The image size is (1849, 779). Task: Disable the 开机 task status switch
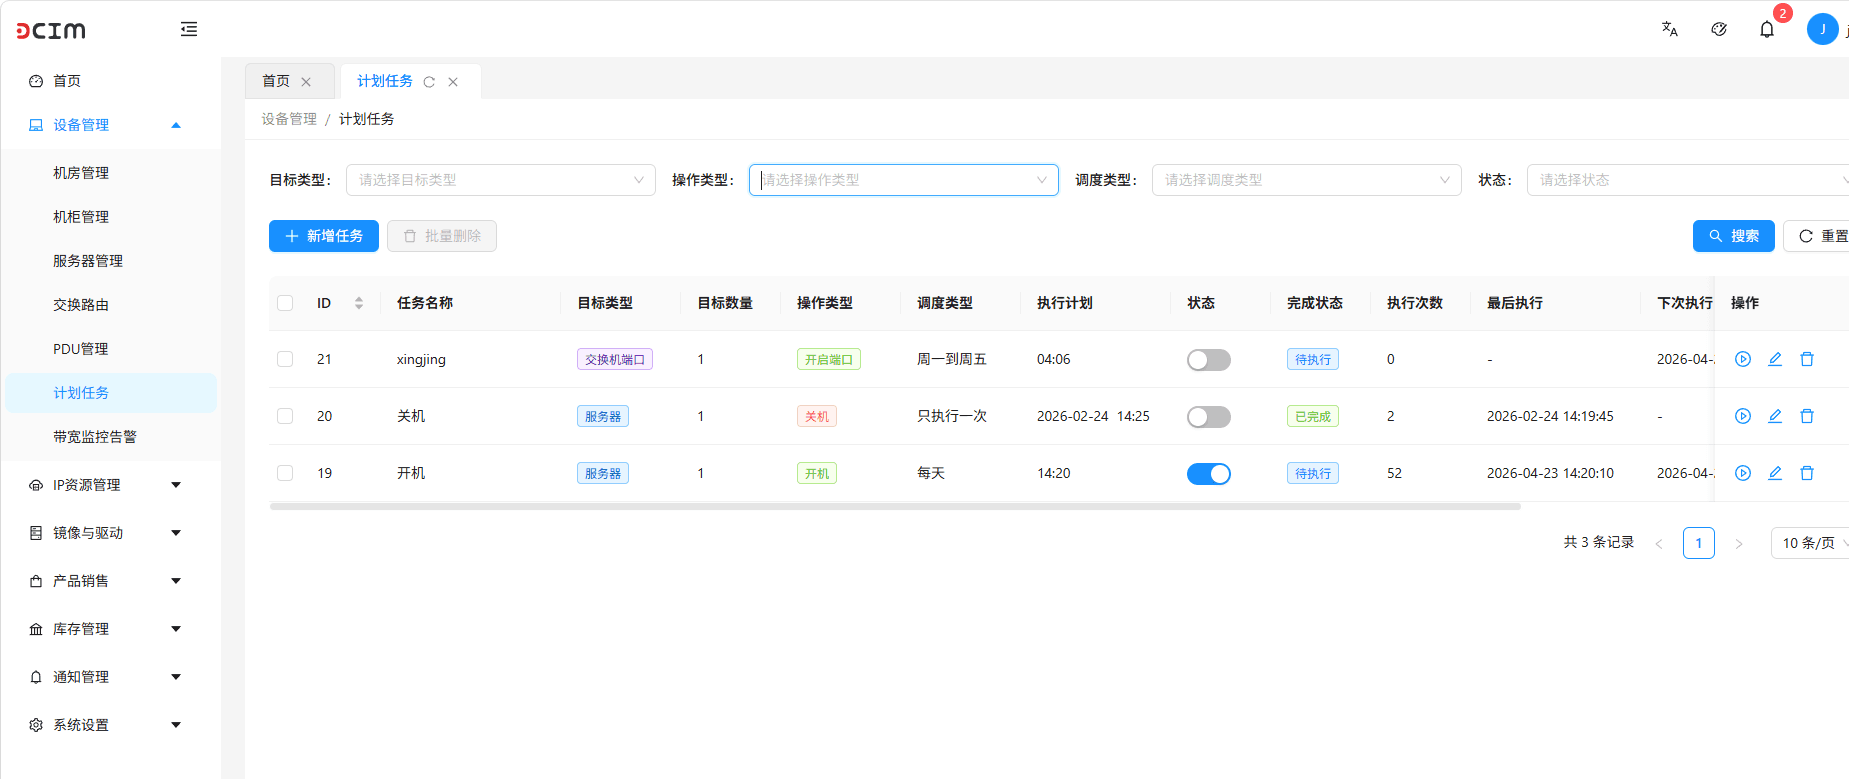[x=1209, y=474]
